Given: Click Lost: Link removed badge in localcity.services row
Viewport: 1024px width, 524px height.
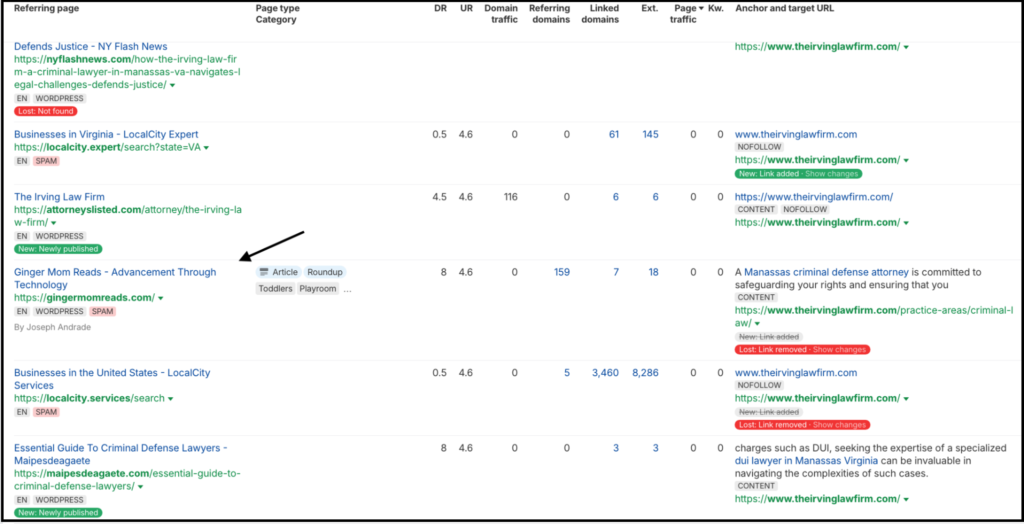Looking at the screenshot, I should tap(803, 425).
